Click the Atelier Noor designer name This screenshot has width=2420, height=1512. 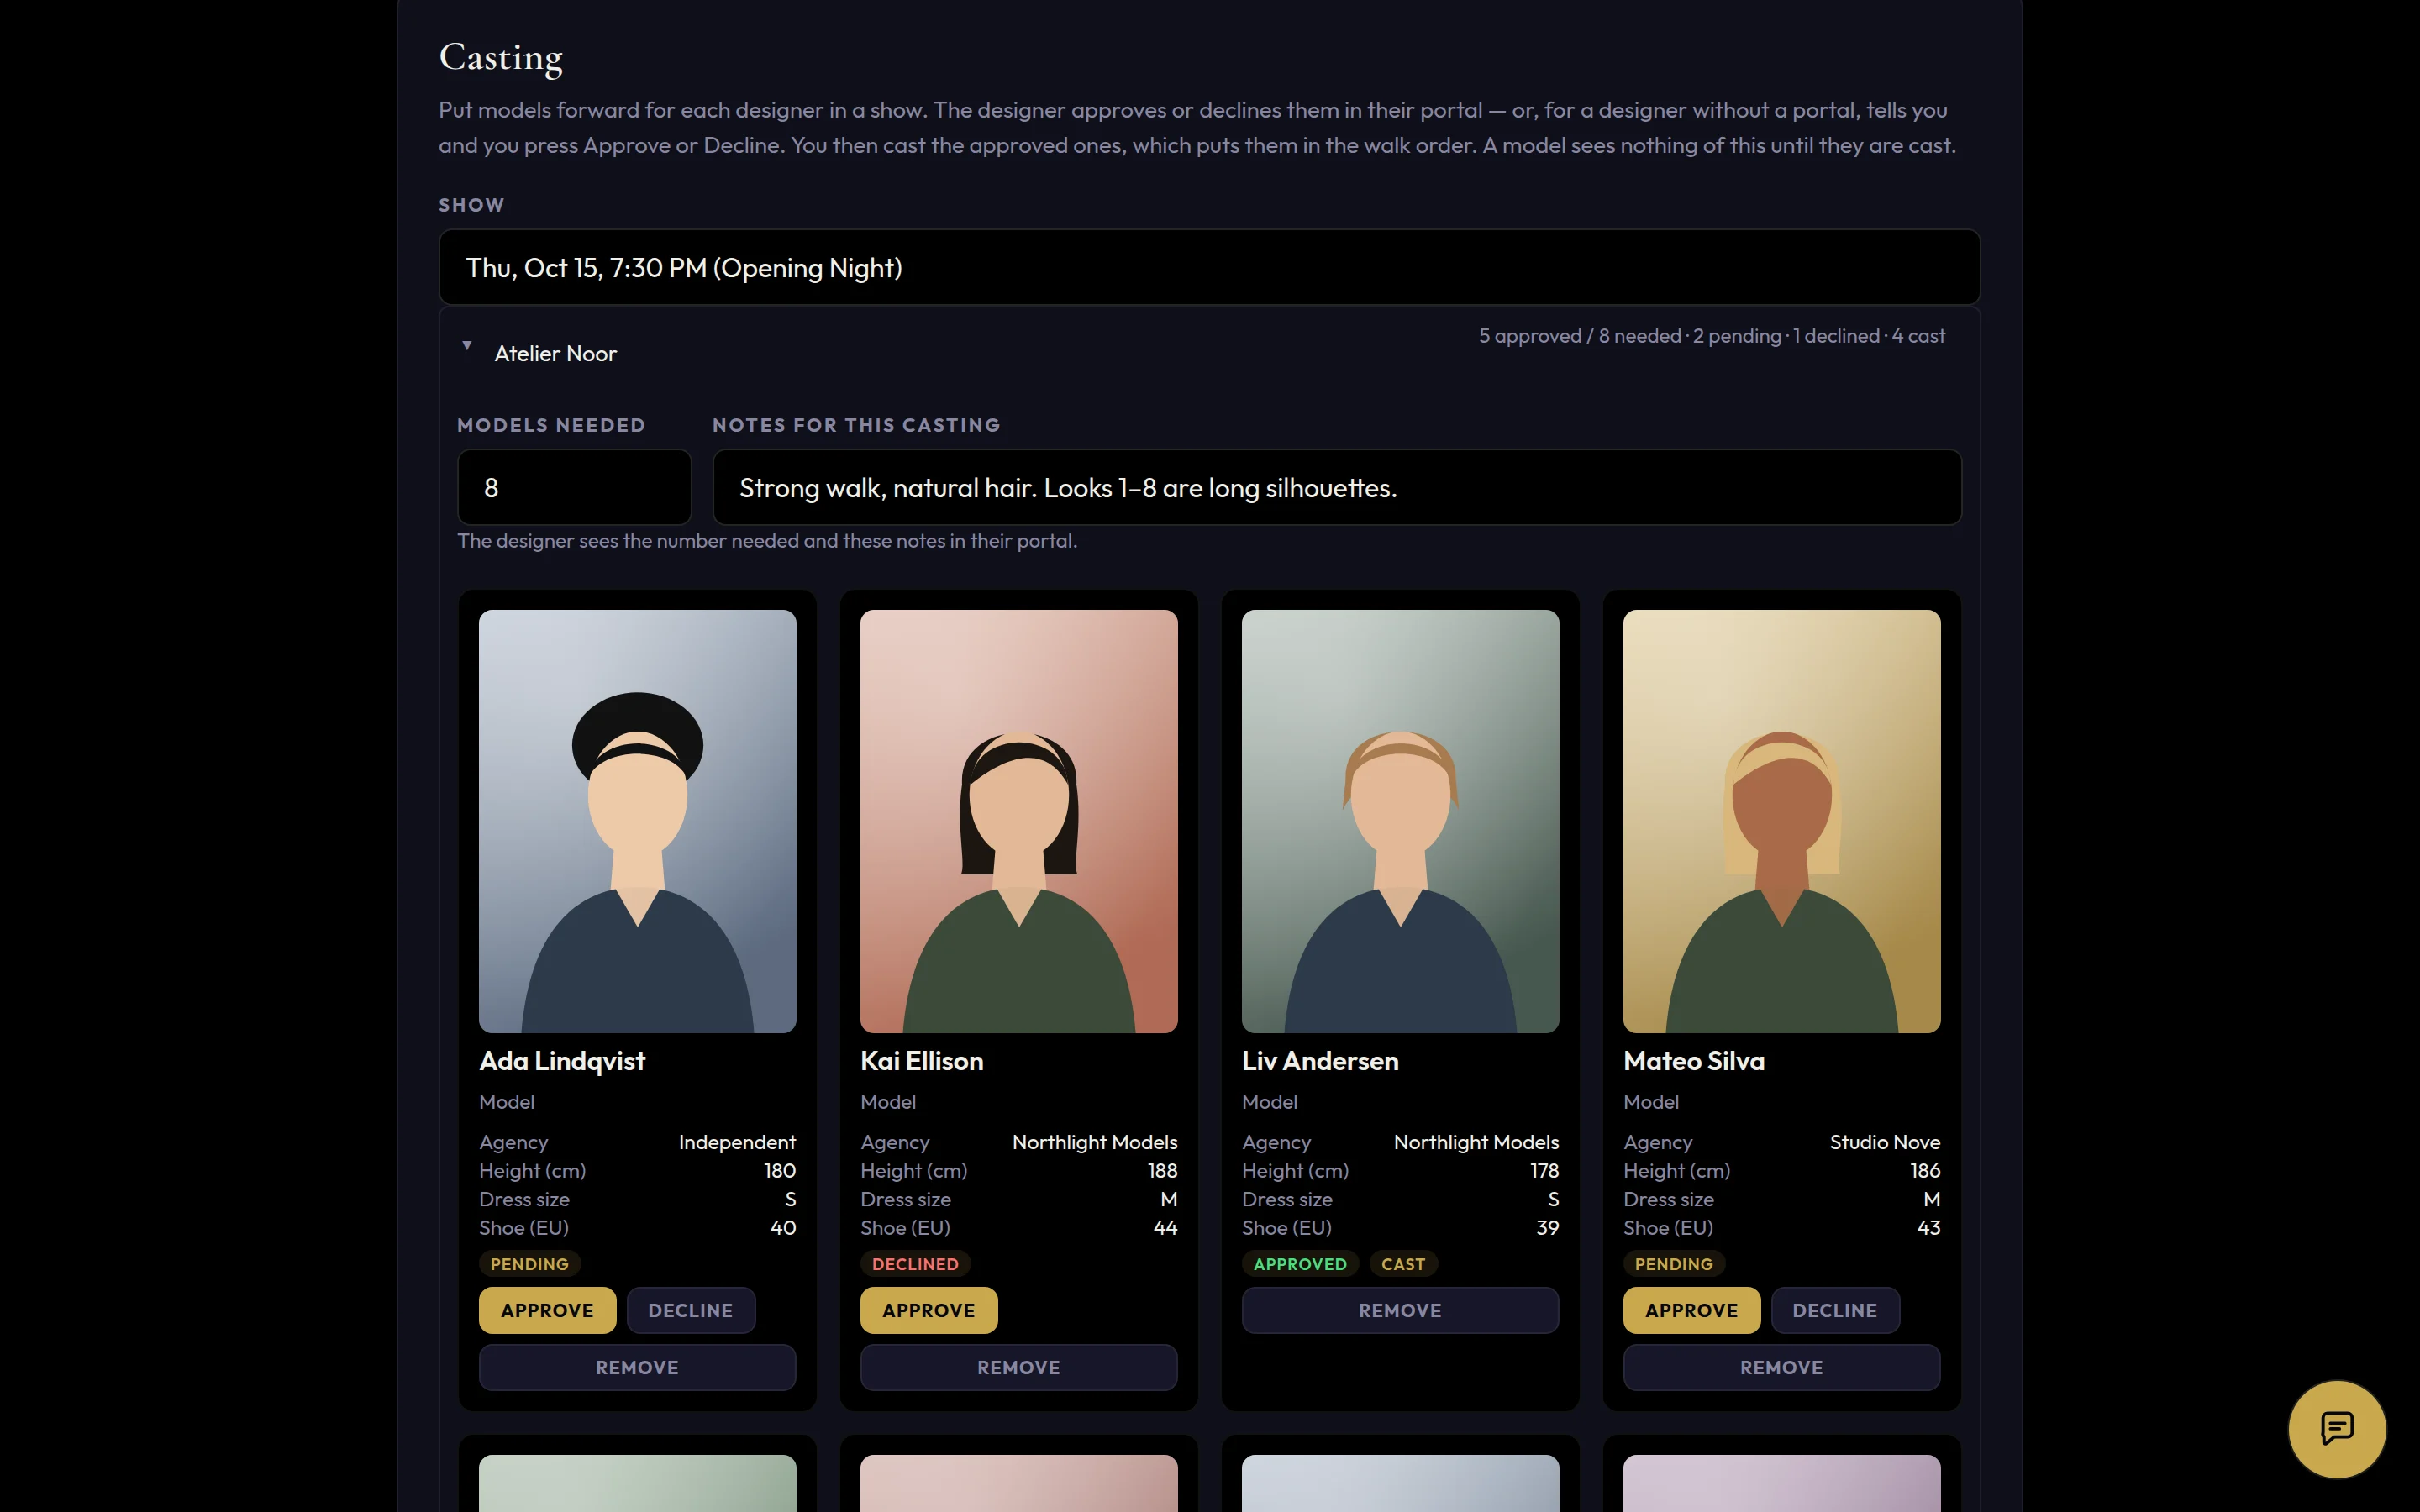[x=555, y=353]
